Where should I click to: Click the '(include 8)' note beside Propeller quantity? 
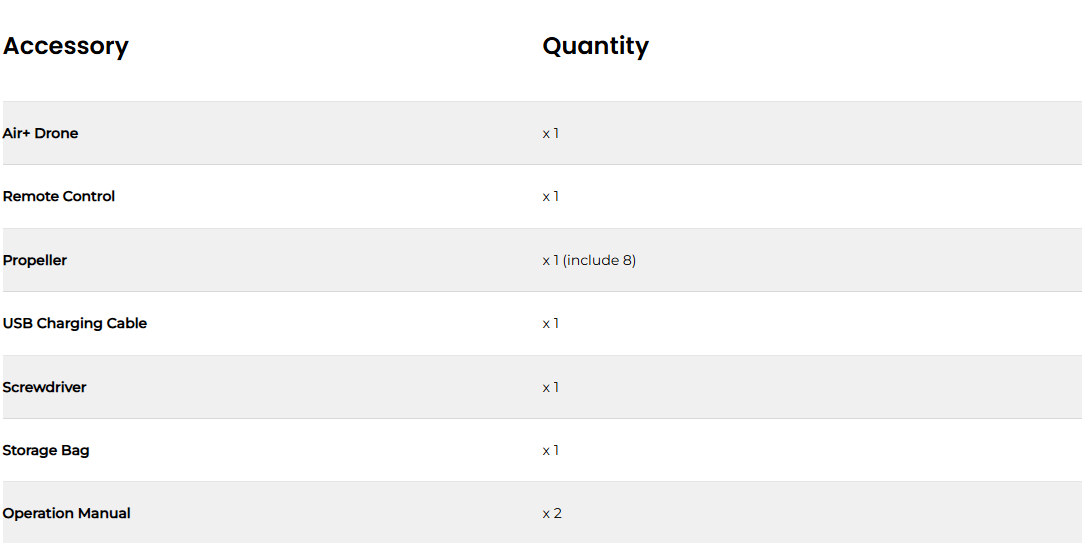pos(600,260)
